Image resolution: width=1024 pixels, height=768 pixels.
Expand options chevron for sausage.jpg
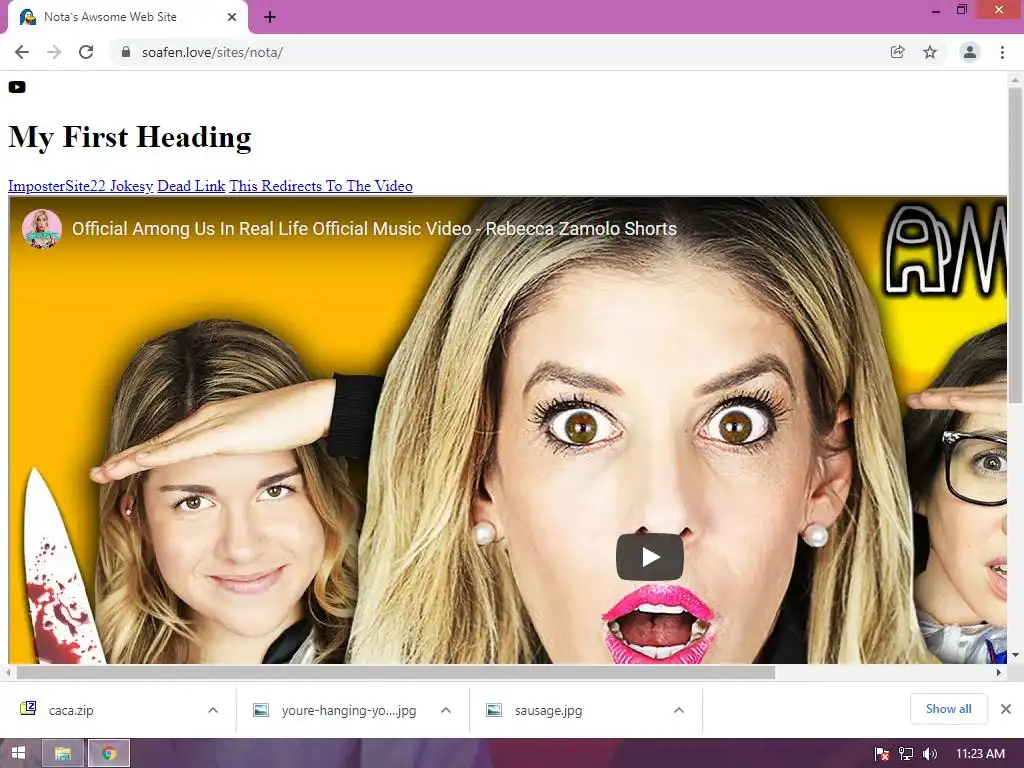pyautogui.click(x=679, y=710)
